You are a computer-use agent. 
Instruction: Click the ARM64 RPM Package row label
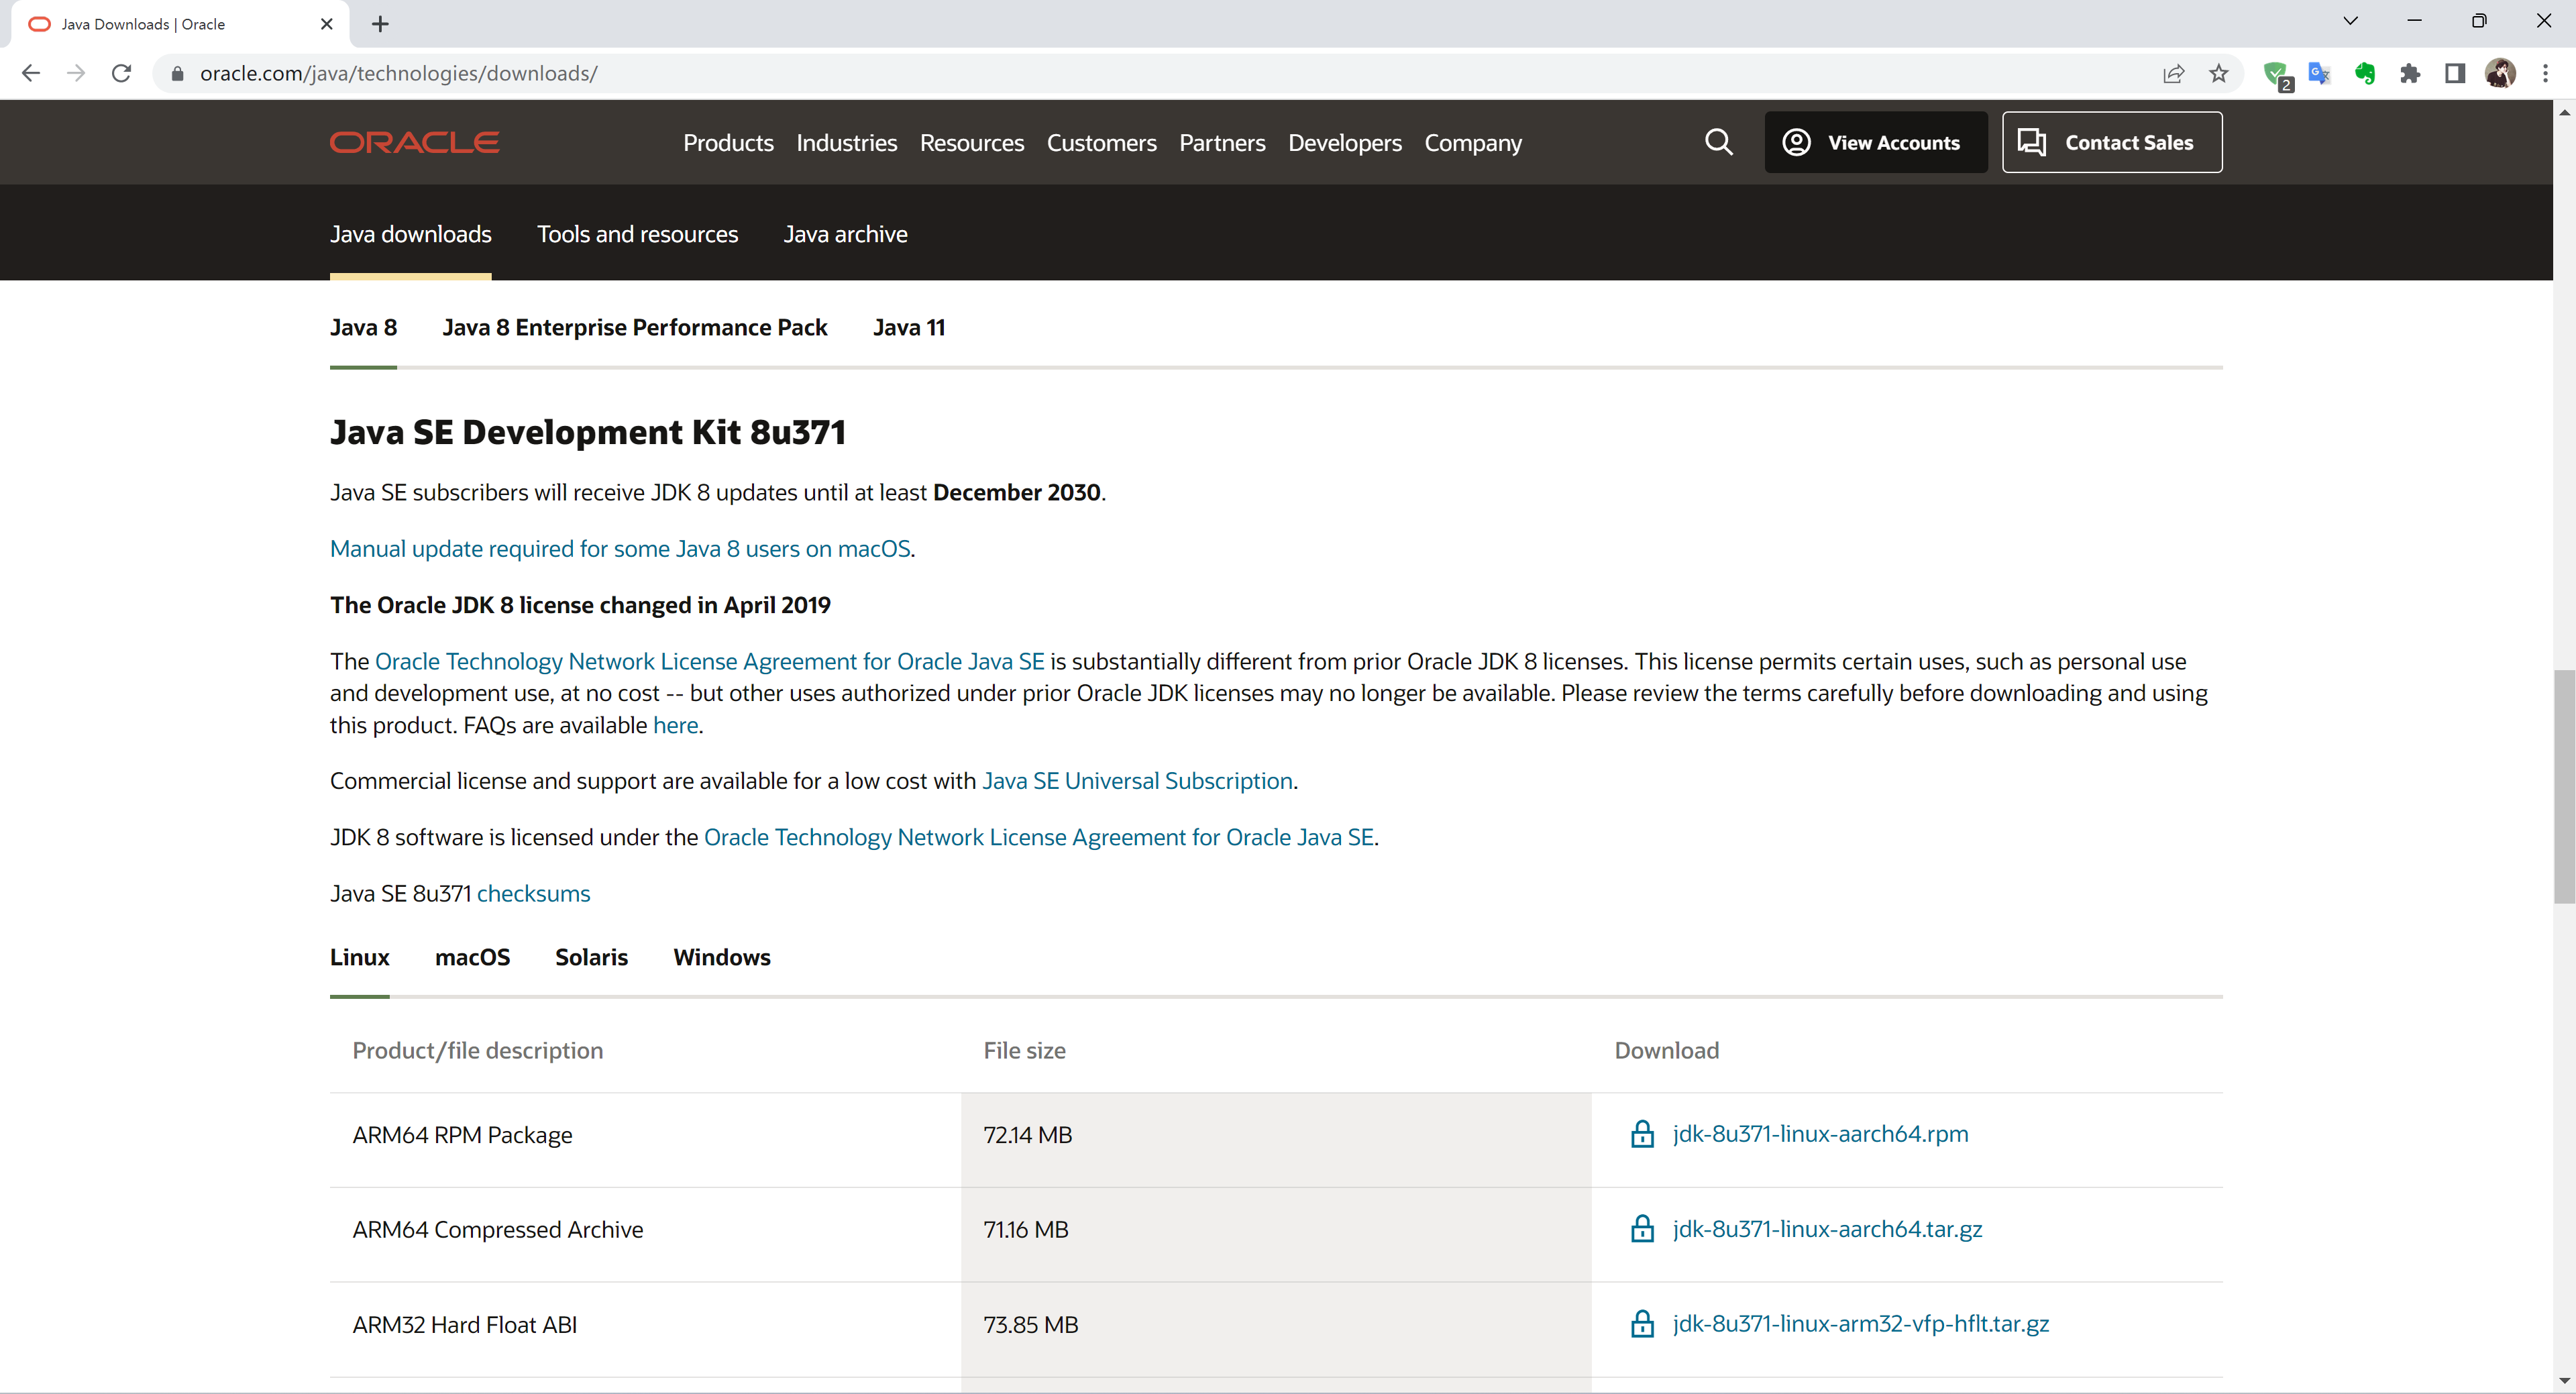coord(462,1135)
